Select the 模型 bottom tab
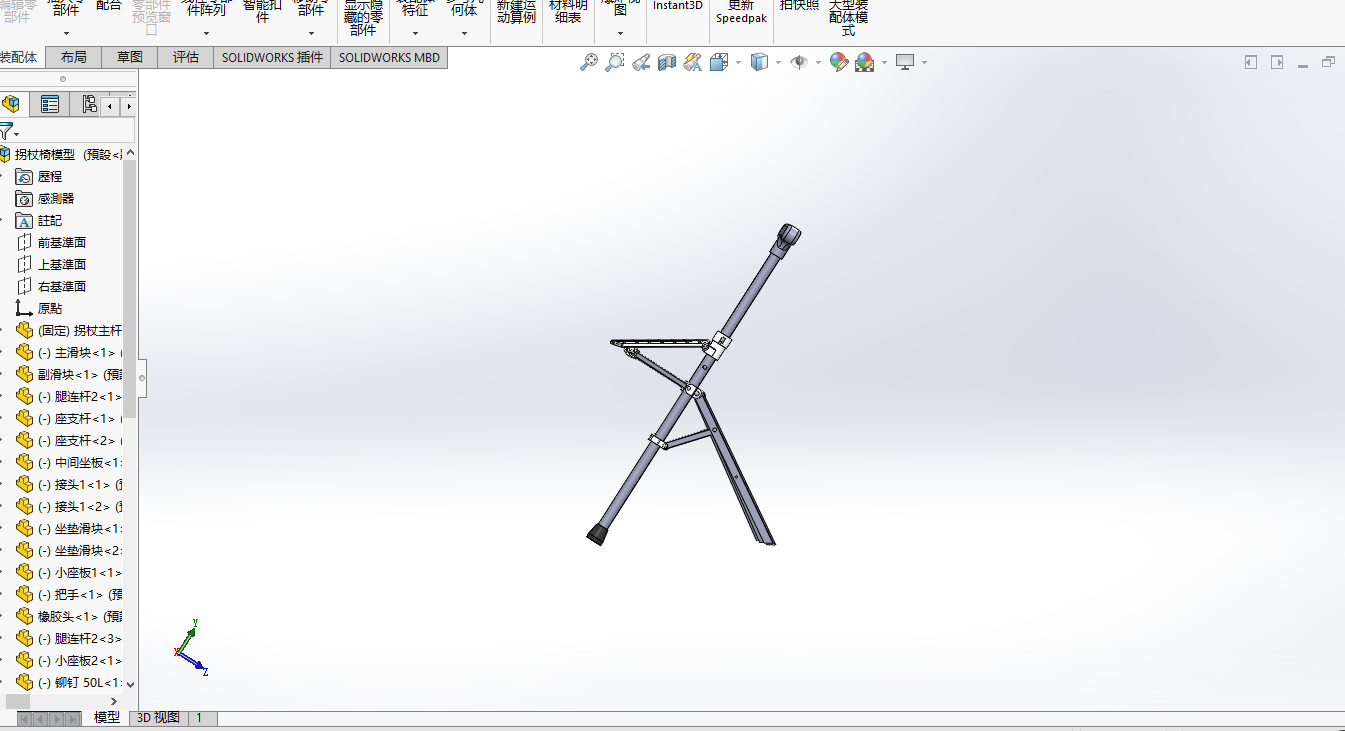 pyautogui.click(x=107, y=717)
